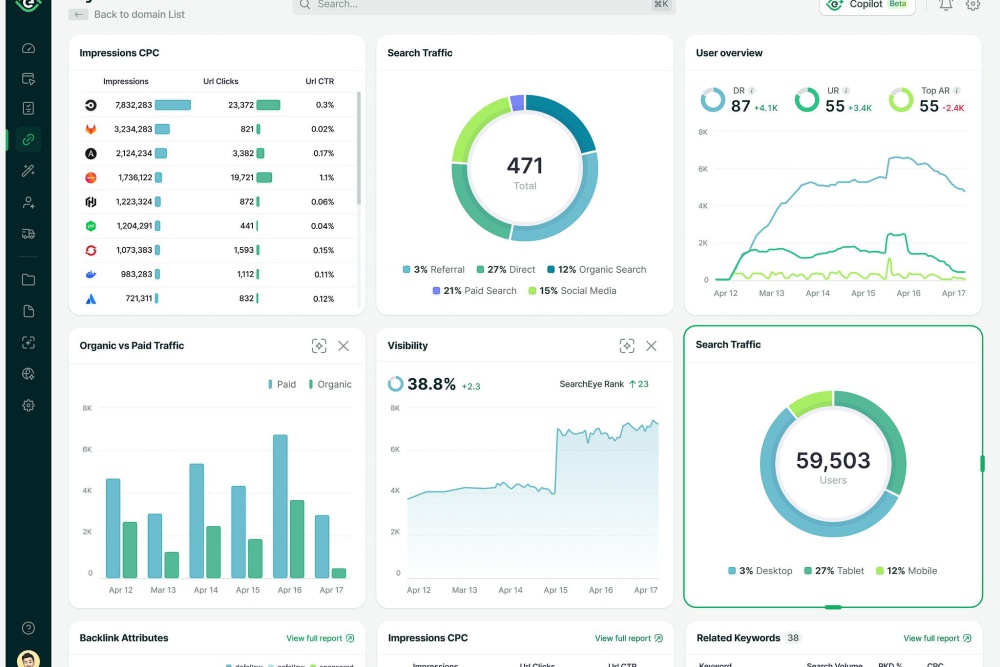
Task: View full report for bottom Impressions CPC
Action: [x=629, y=638]
